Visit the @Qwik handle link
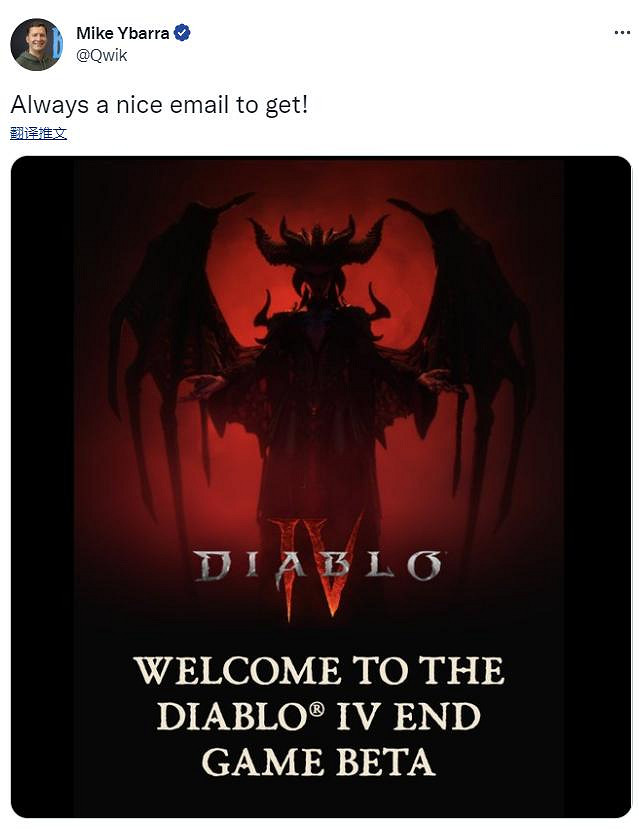Image resolution: width=639 pixels, height=829 pixels. pos(101,56)
